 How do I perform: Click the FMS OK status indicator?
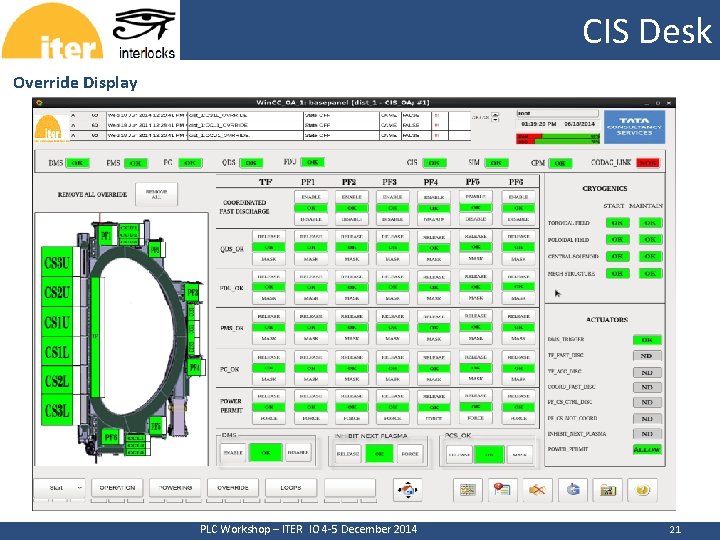136,163
